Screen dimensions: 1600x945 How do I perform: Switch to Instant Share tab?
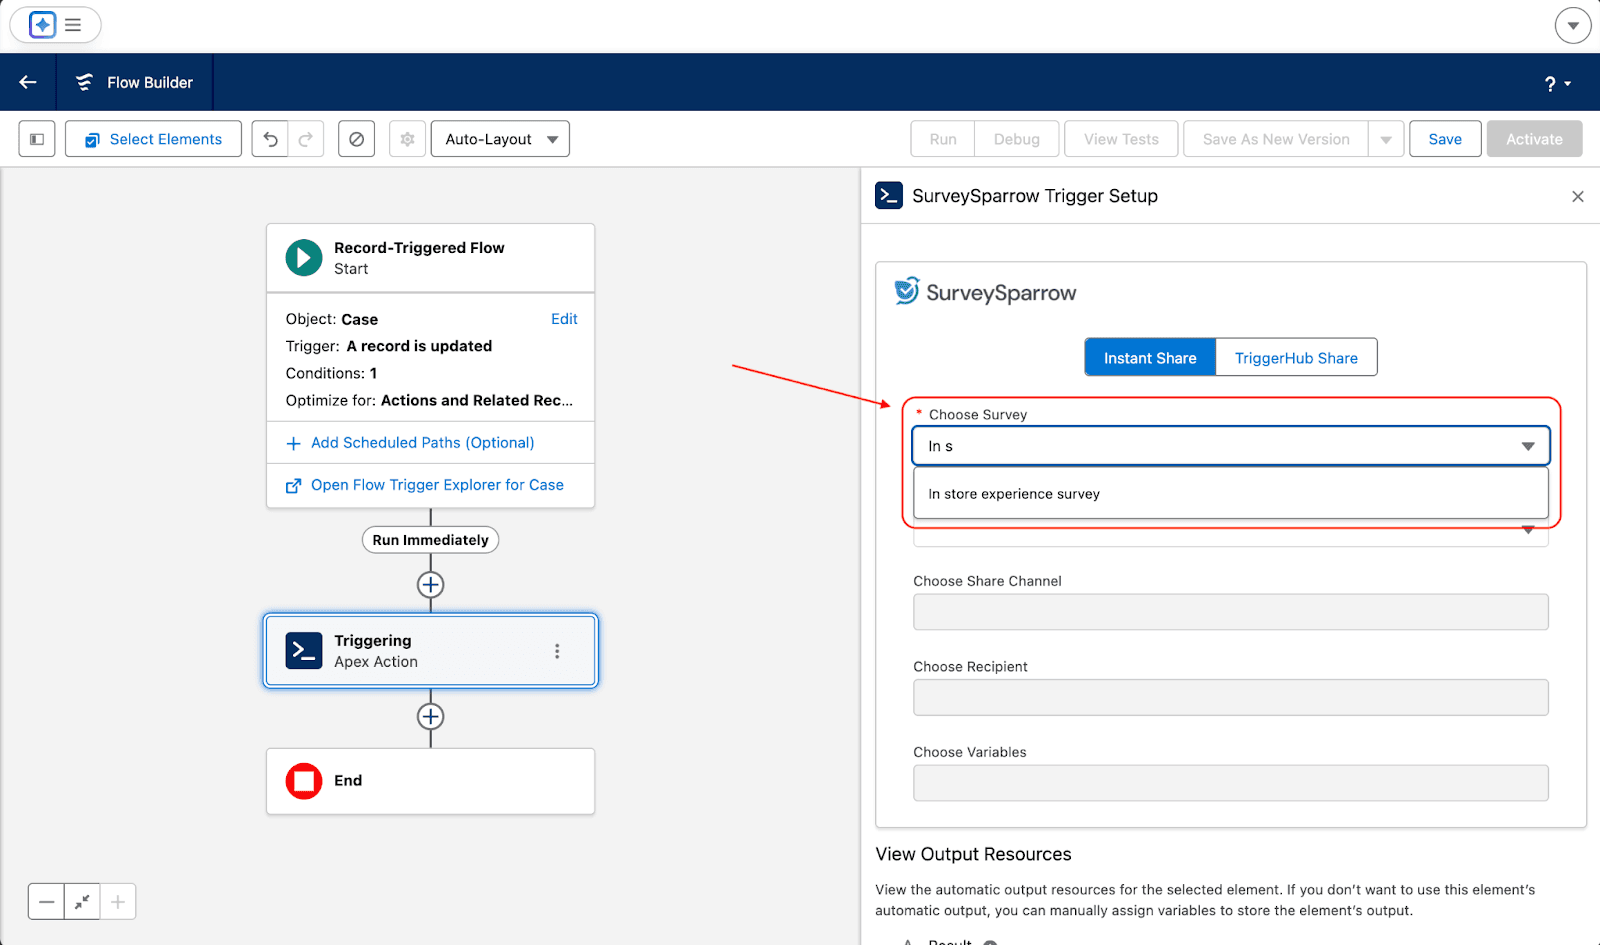pos(1149,358)
